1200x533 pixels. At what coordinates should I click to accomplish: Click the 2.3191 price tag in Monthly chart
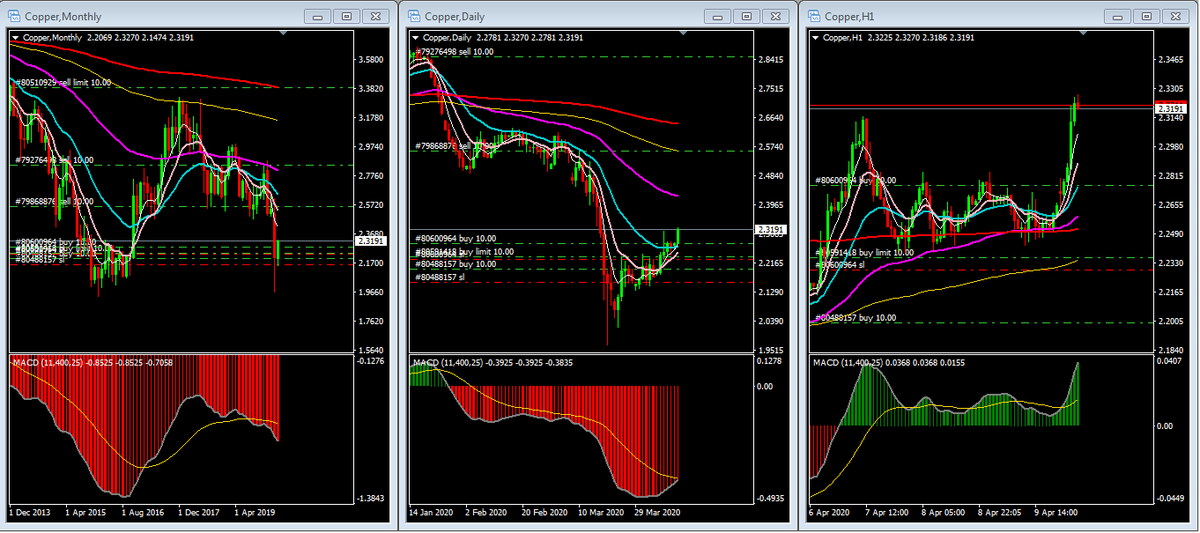pyautogui.click(x=371, y=241)
